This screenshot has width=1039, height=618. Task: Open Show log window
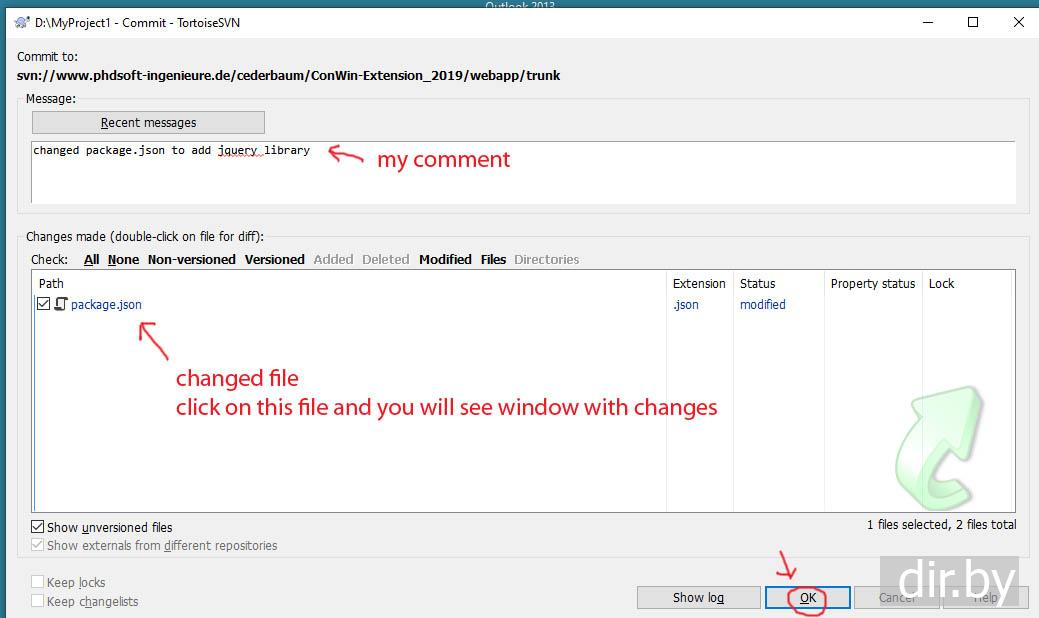[698, 597]
